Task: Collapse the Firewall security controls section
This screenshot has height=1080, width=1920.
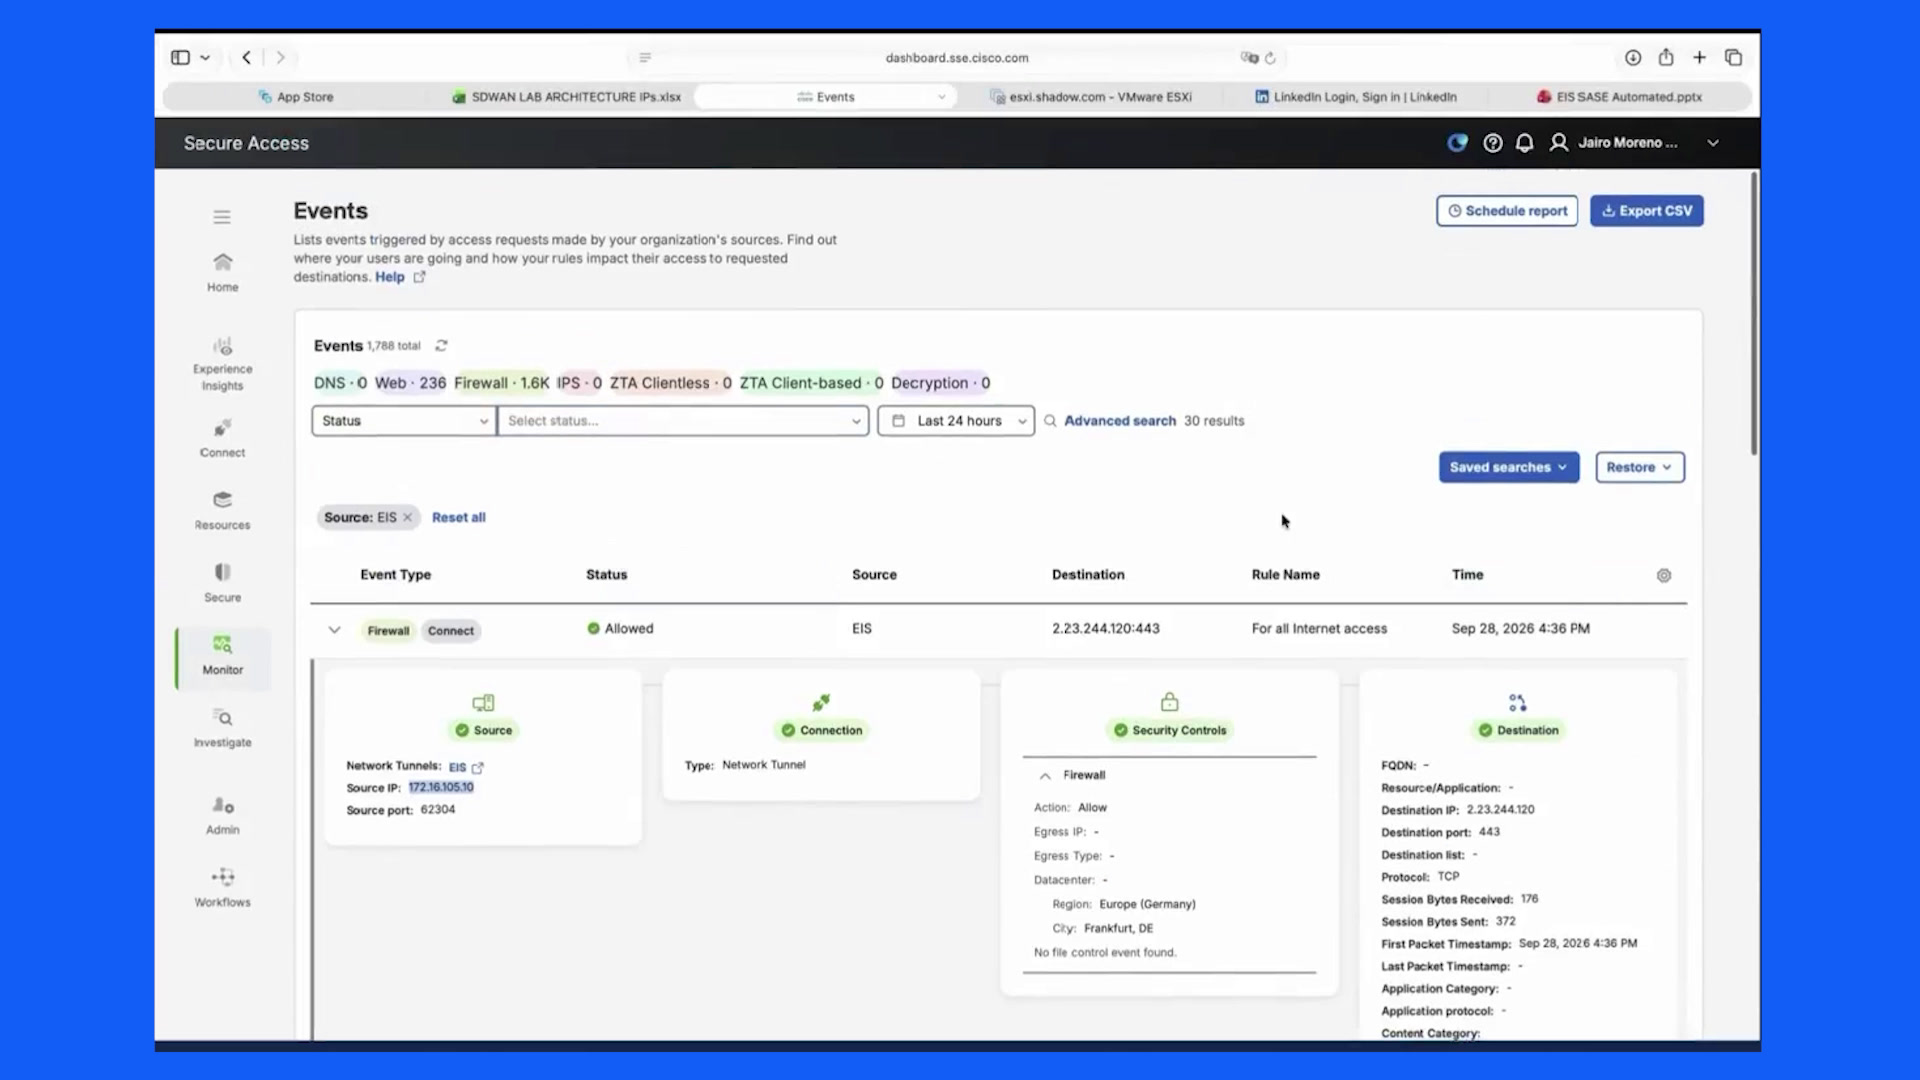Action: click(1045, 776)
